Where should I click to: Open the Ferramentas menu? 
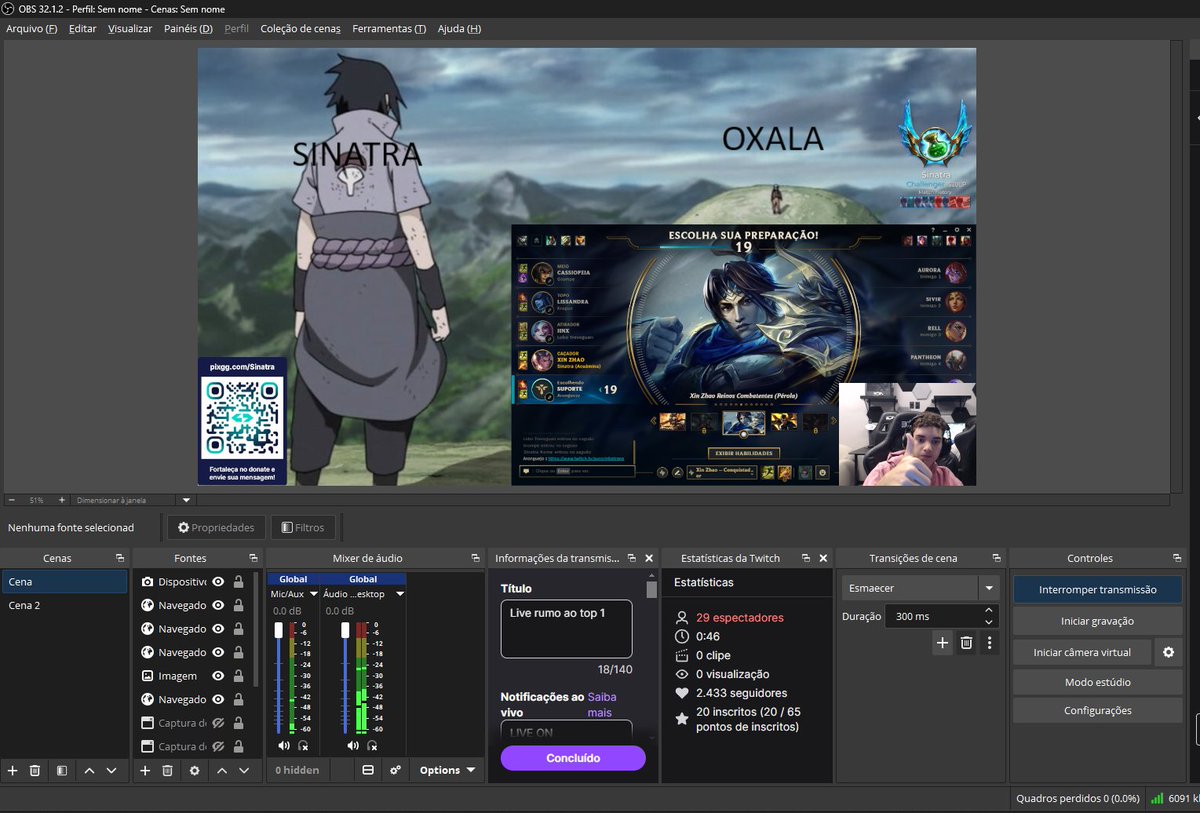click(389, 29)
